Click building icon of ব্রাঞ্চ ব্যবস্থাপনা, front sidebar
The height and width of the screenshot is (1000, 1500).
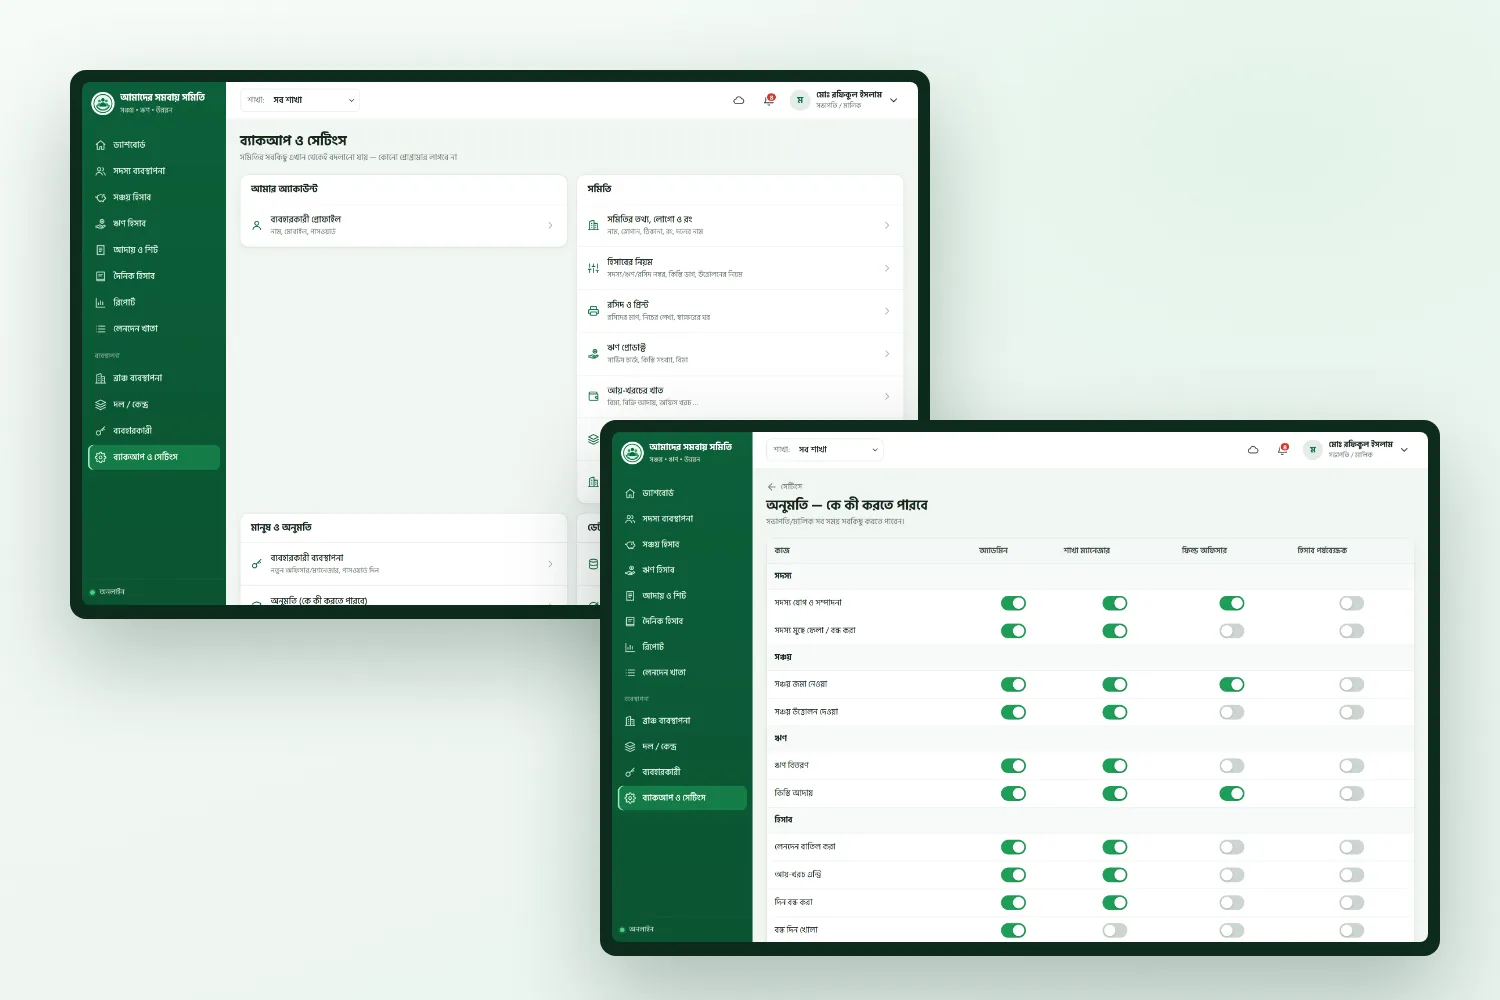point(630,721)
